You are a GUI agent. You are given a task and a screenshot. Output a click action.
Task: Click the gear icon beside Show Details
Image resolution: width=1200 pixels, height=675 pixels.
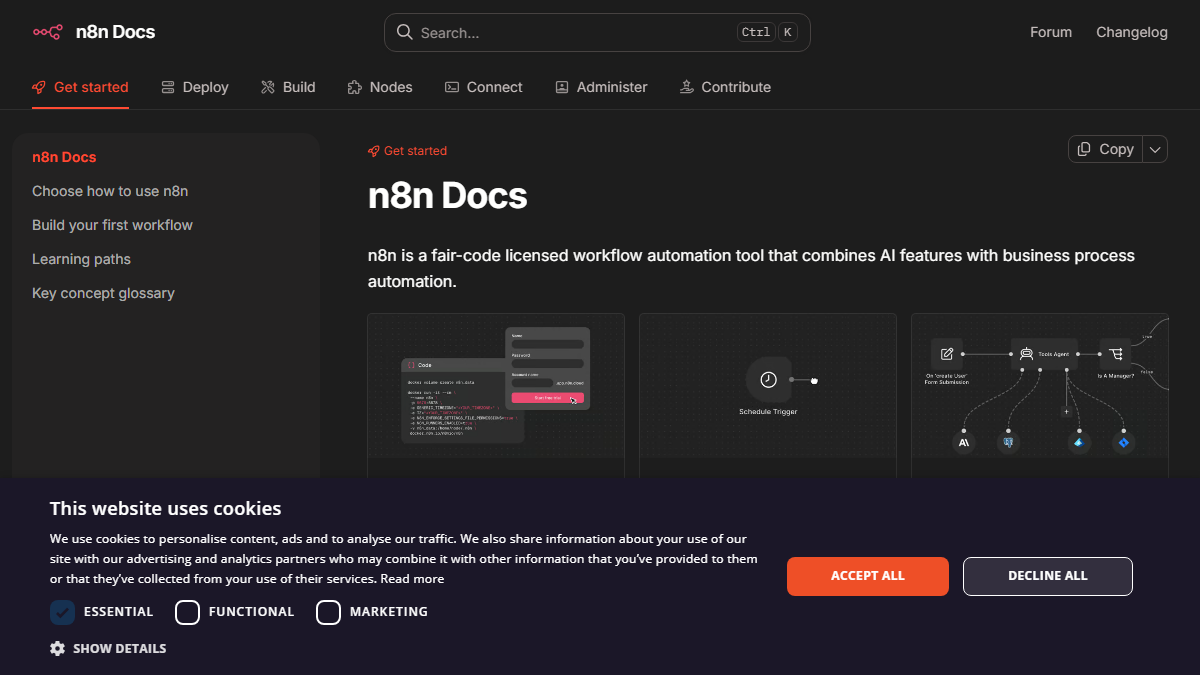[57, 648]
